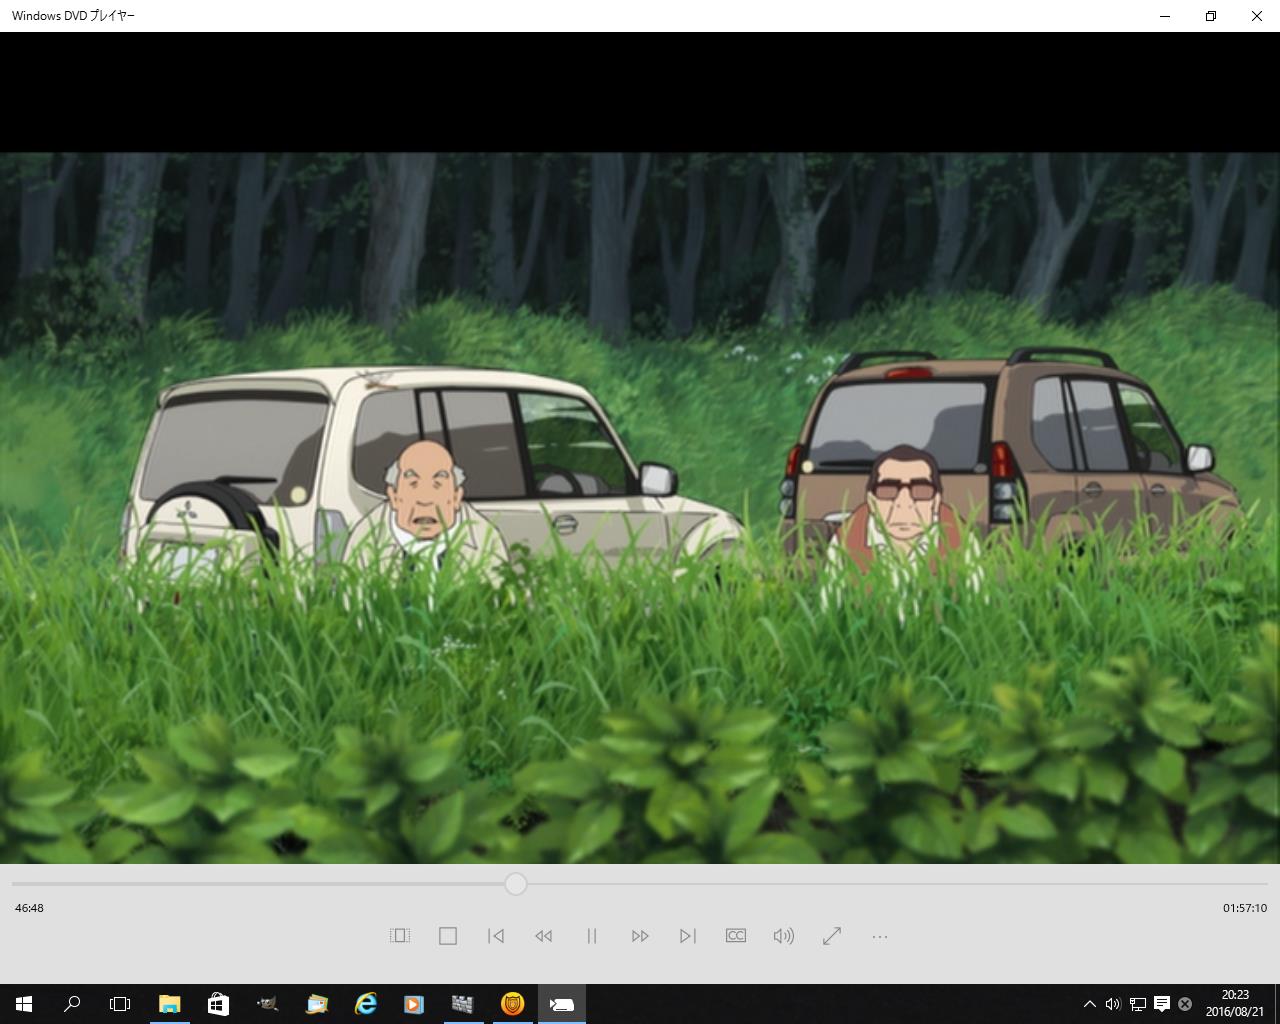Open Task View
Viewport: 1280px width, 1024px height.
coord(120,1004)
